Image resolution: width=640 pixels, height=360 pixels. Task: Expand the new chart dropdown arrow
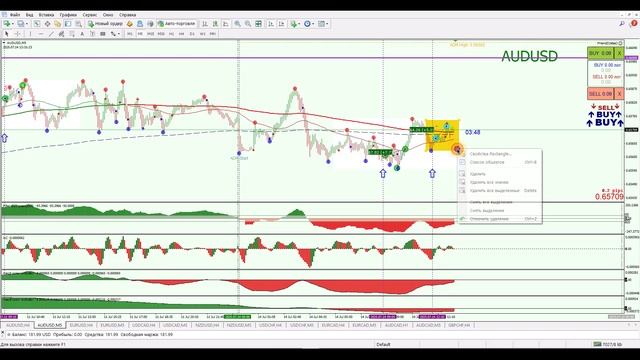pos(13,24)
